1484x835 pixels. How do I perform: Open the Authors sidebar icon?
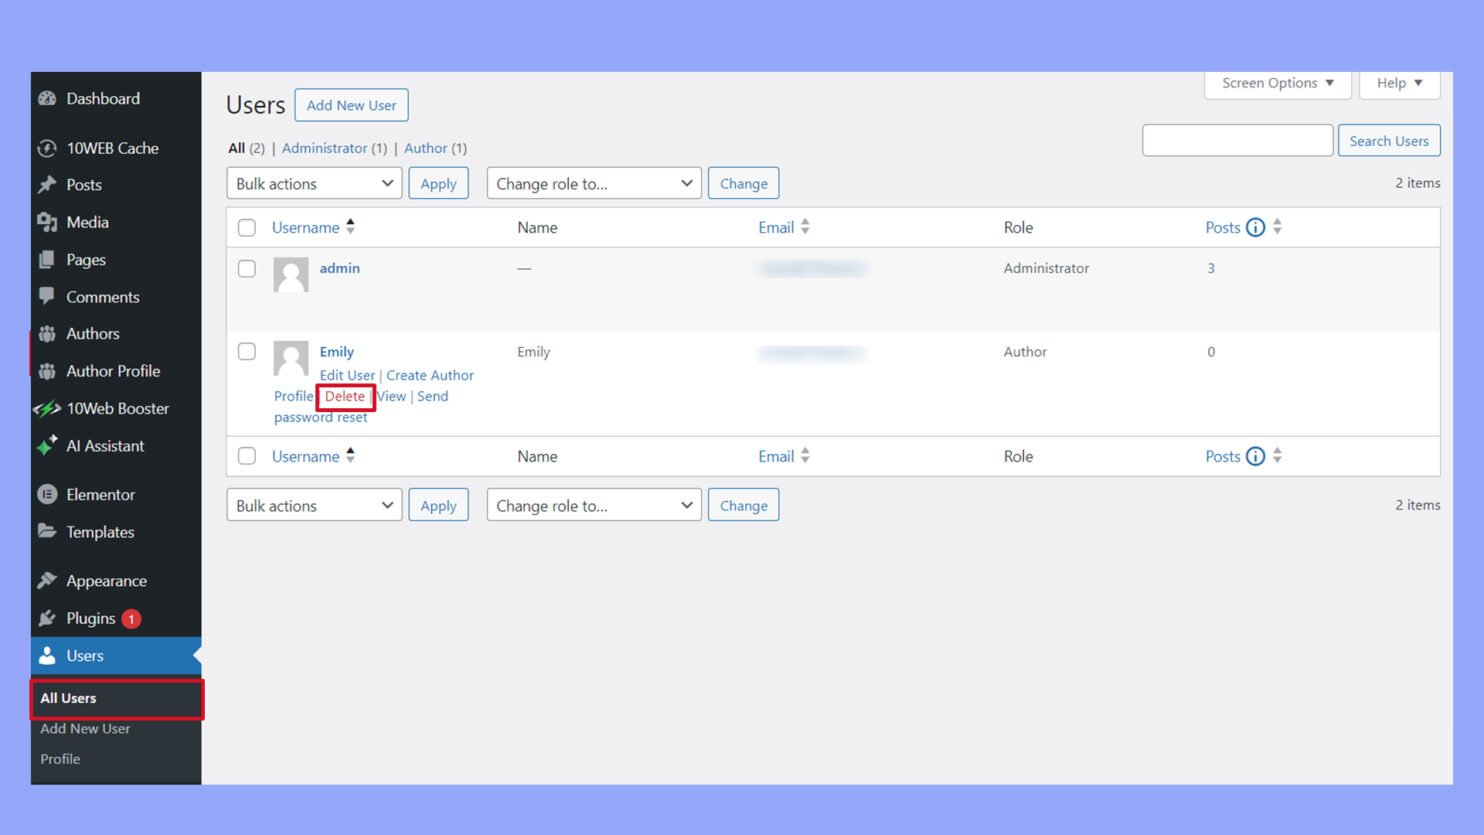[47, 333]
